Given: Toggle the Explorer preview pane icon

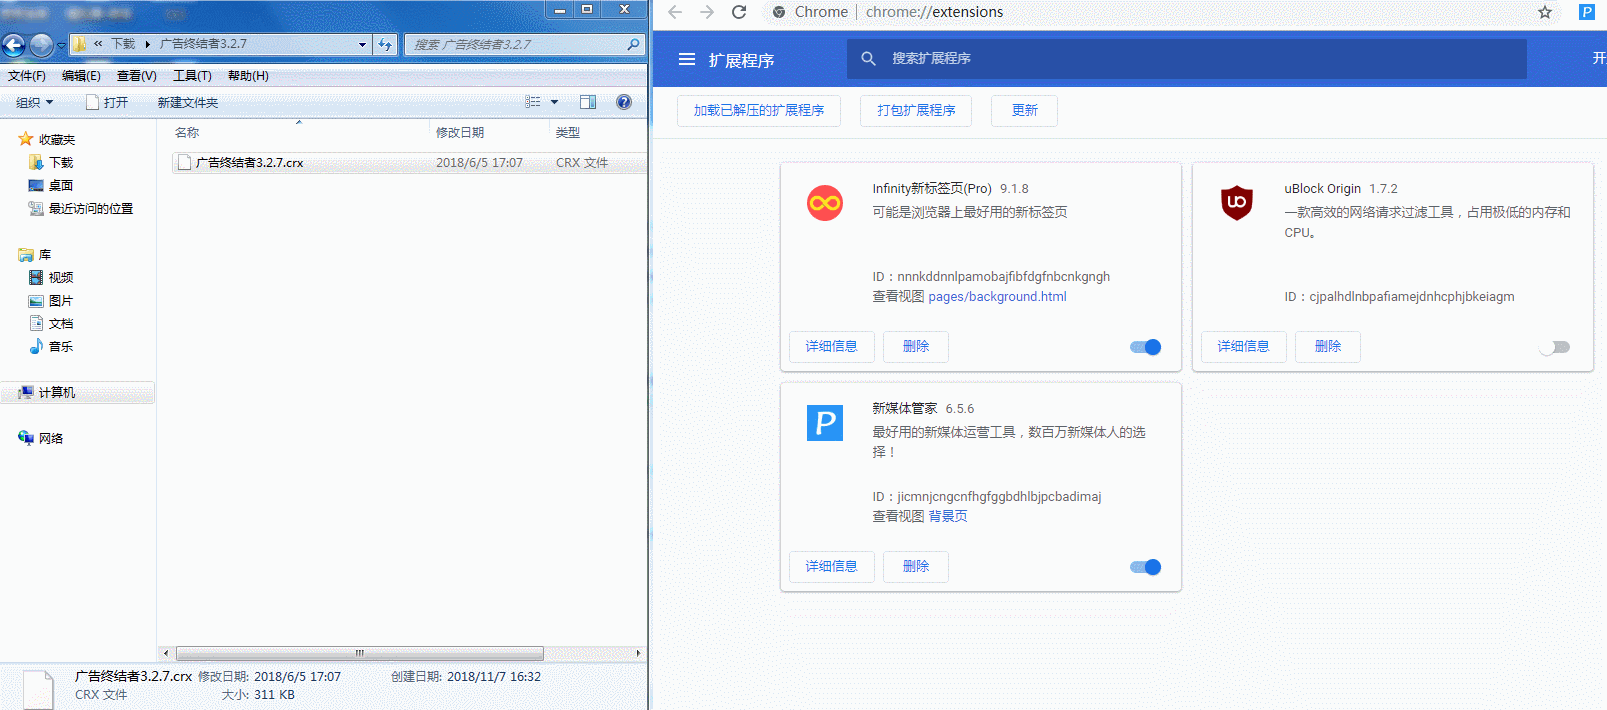Looking at the screenshot, I should click(x=588, y=102).
